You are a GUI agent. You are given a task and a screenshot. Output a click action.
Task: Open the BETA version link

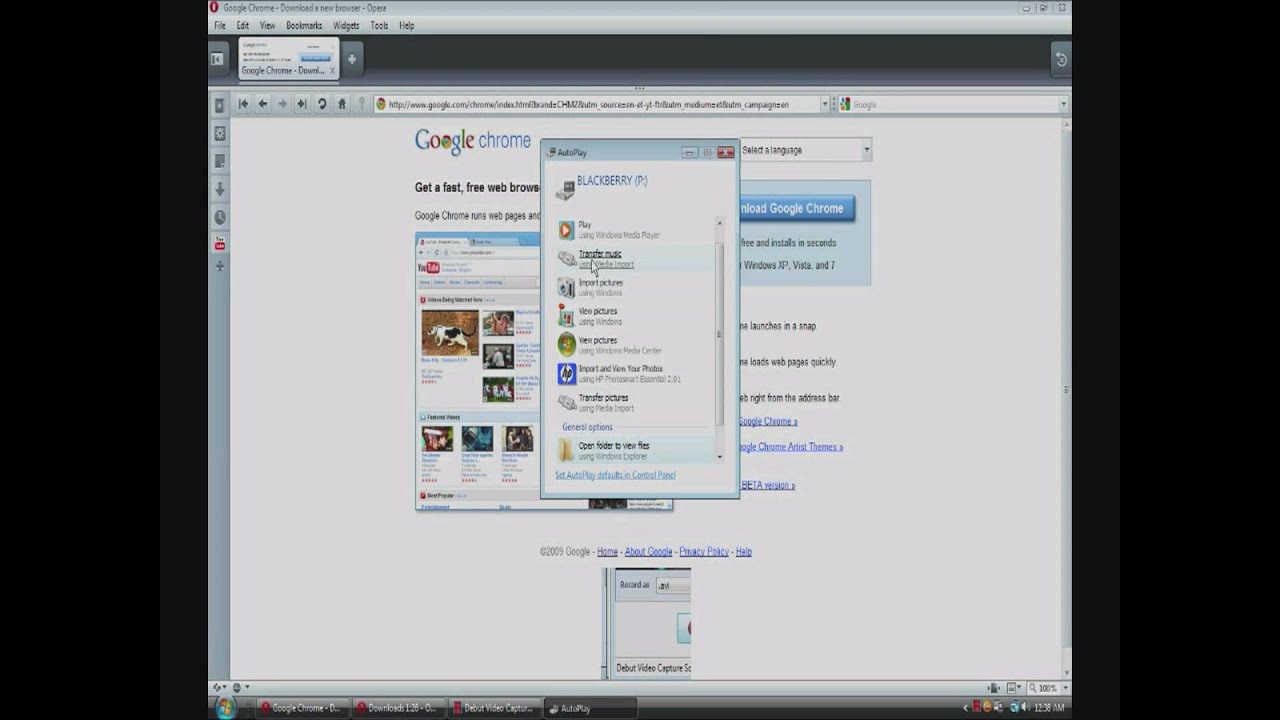tap(767, 485)
